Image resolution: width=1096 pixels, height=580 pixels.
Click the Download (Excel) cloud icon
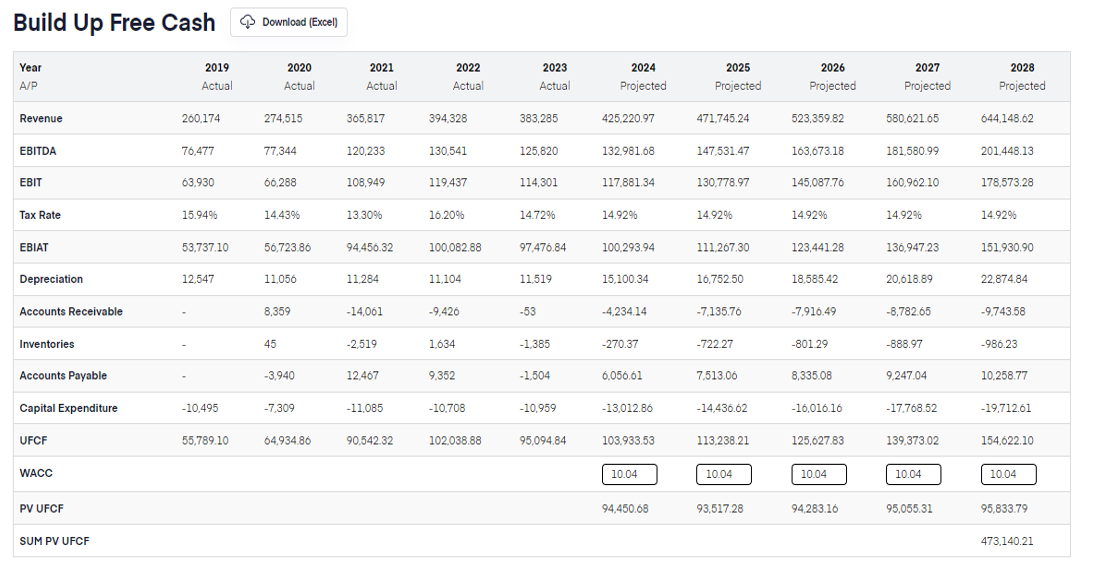(245, 22)
